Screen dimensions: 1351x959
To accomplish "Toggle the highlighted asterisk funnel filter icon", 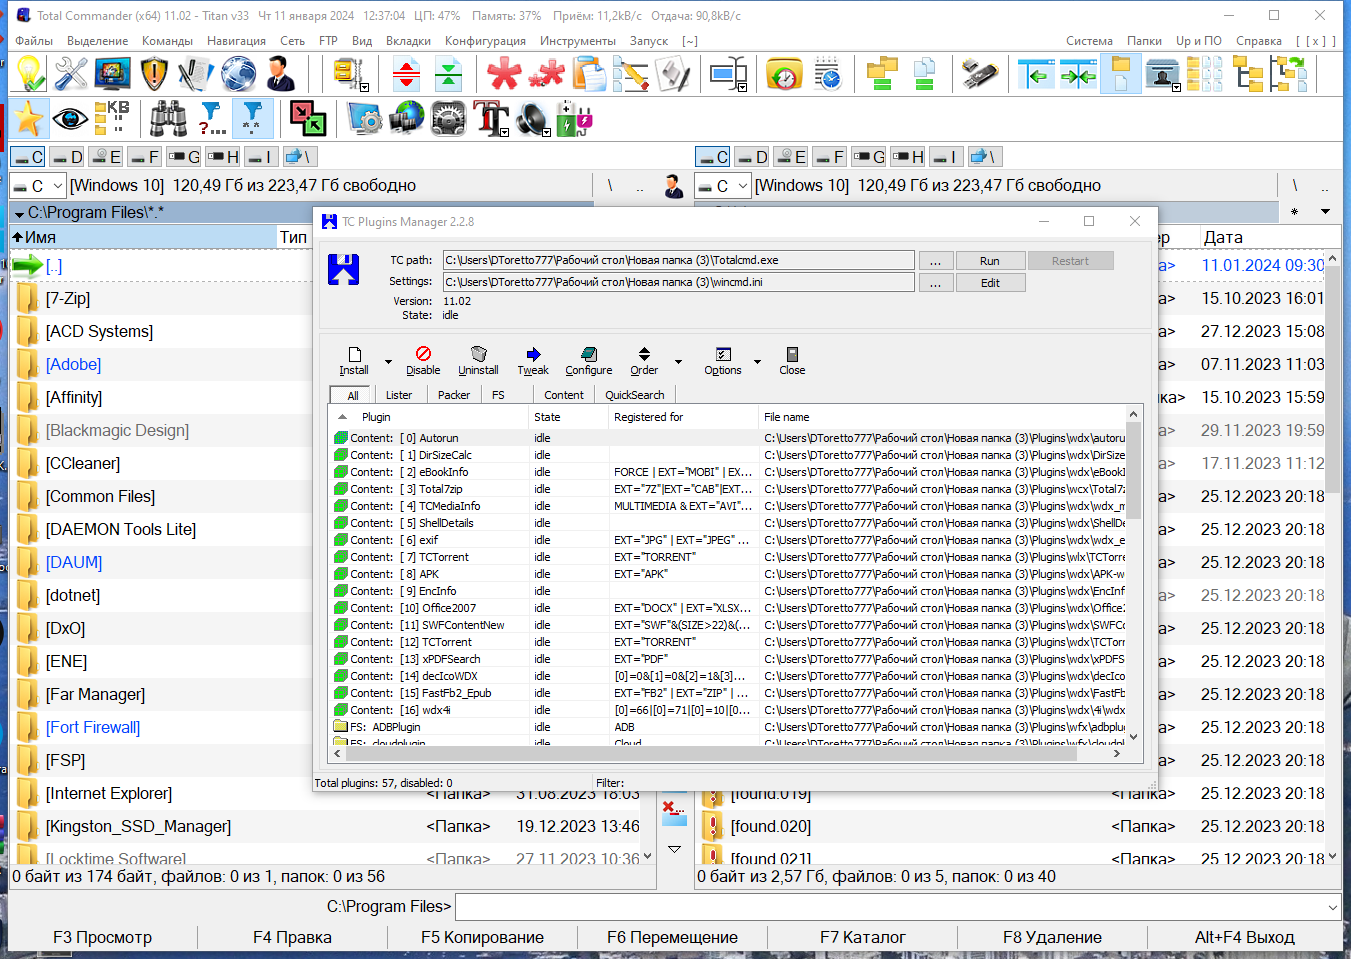I will [252, 119].
